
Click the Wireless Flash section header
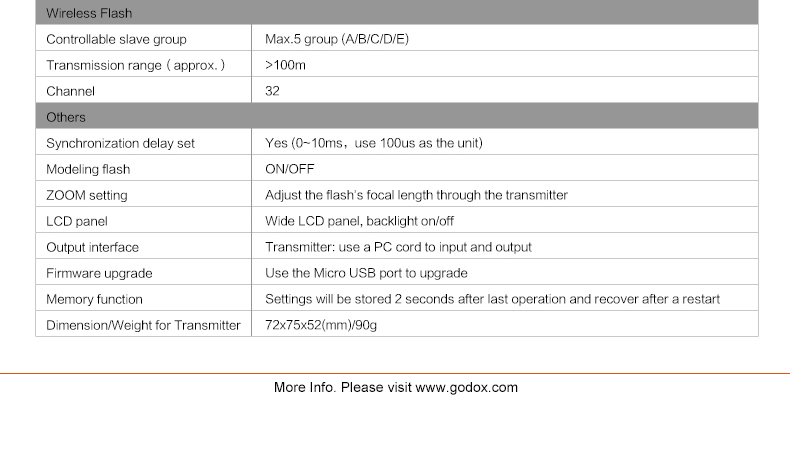89,13
